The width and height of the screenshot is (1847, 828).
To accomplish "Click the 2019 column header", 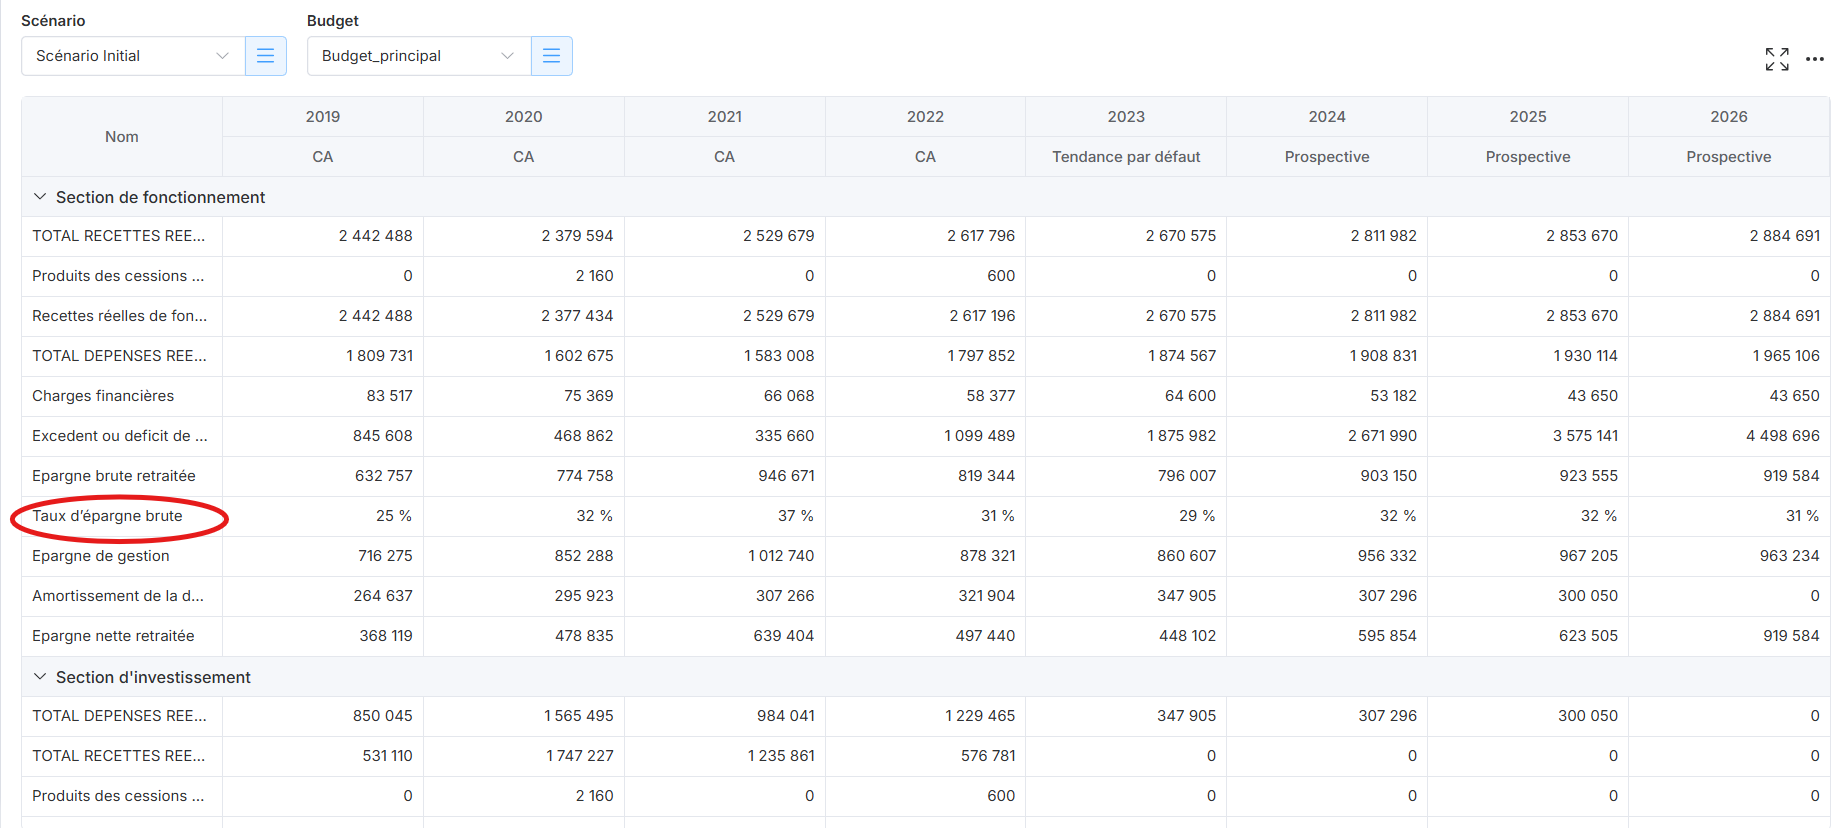I will pos(322,117).
